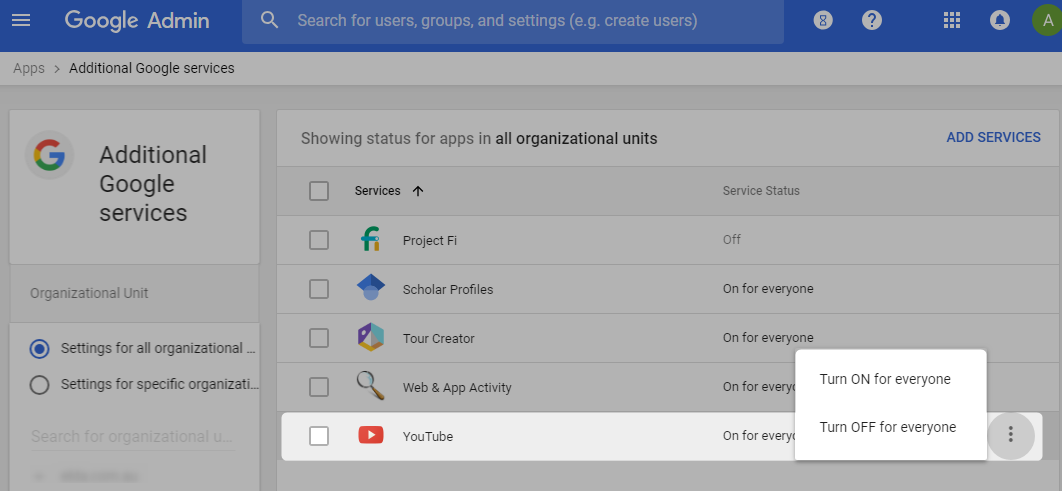Open the Tour Creator service
The height and width of the screenshot is (491, 1062).
438,339
